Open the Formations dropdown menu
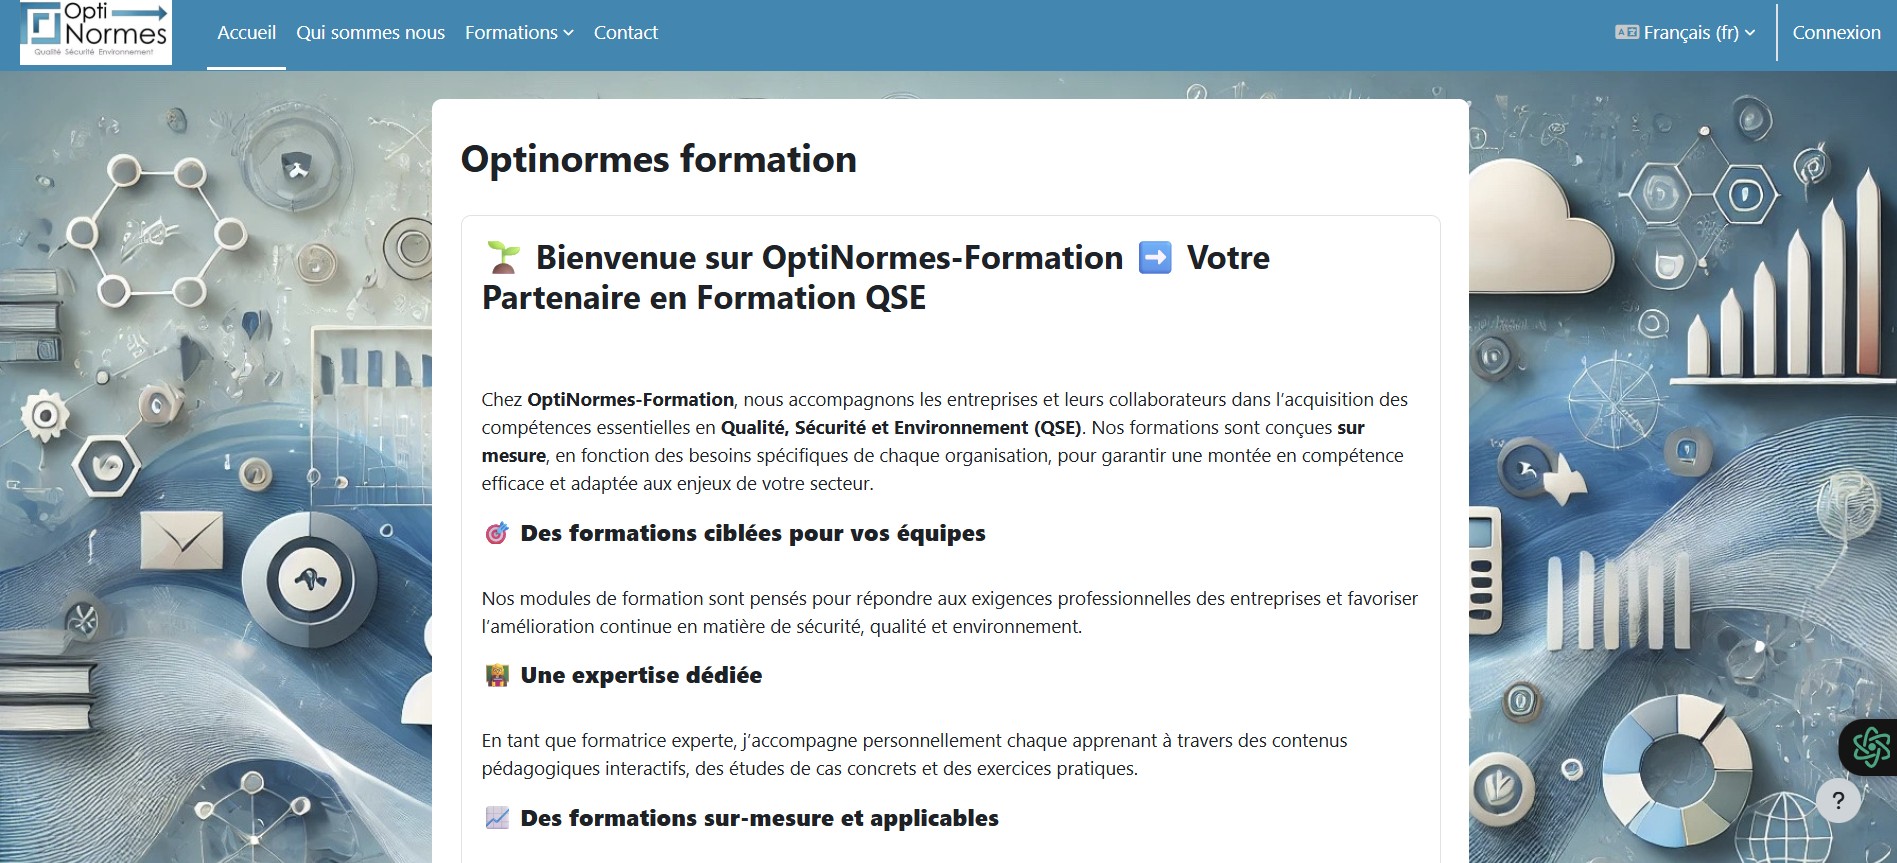Viewport: 1897px width, 863px height. [x=519, y=33]
